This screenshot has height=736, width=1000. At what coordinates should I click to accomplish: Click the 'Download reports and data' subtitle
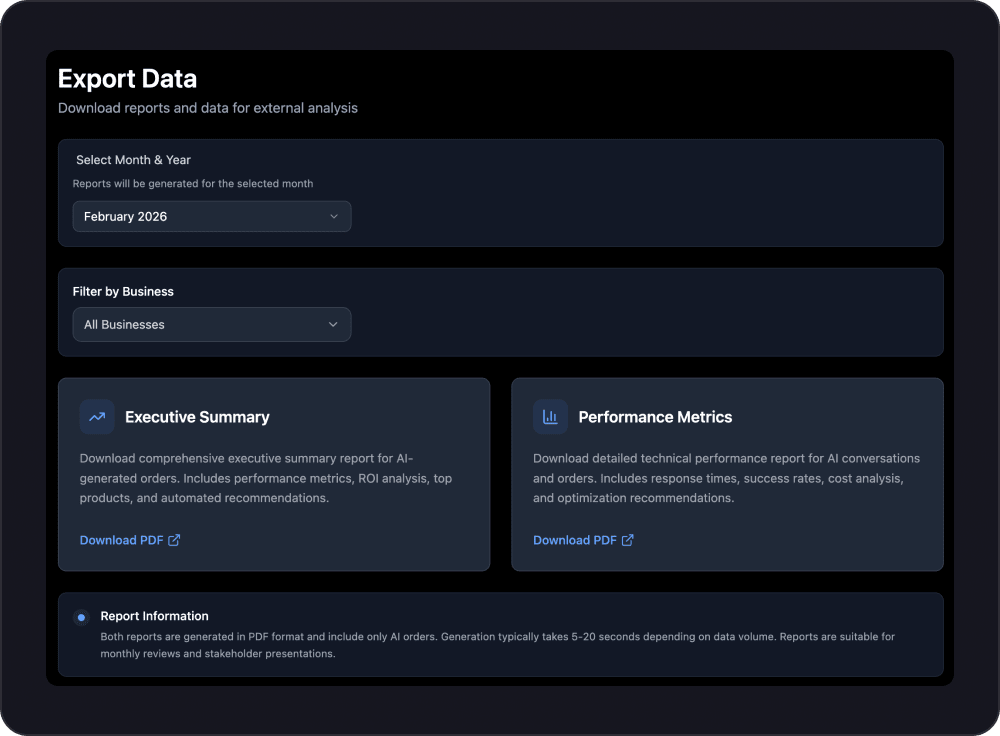coord(207,108)
